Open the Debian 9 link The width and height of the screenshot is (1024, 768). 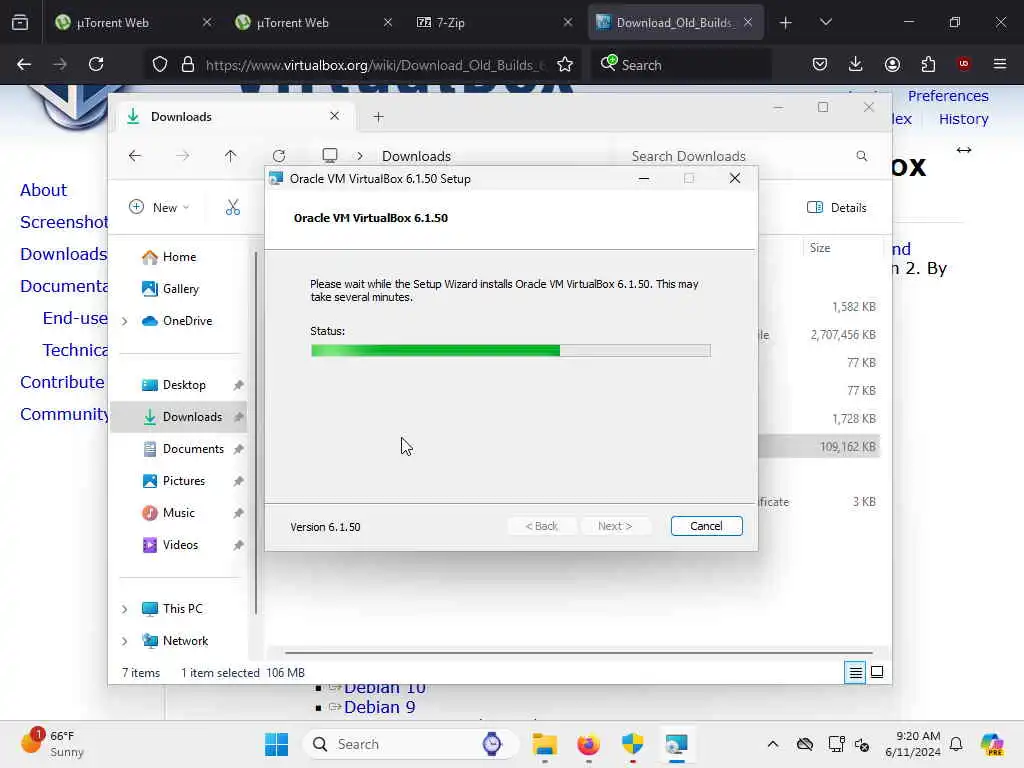click(379, 707)
